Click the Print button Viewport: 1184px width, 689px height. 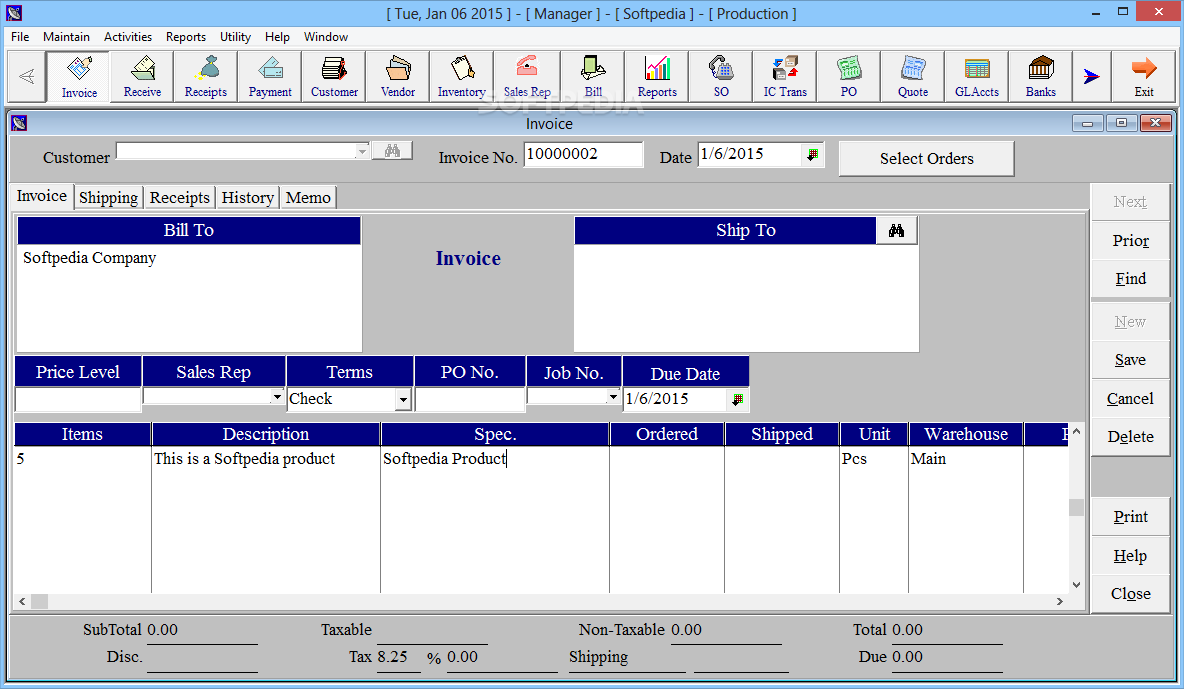1130,517
